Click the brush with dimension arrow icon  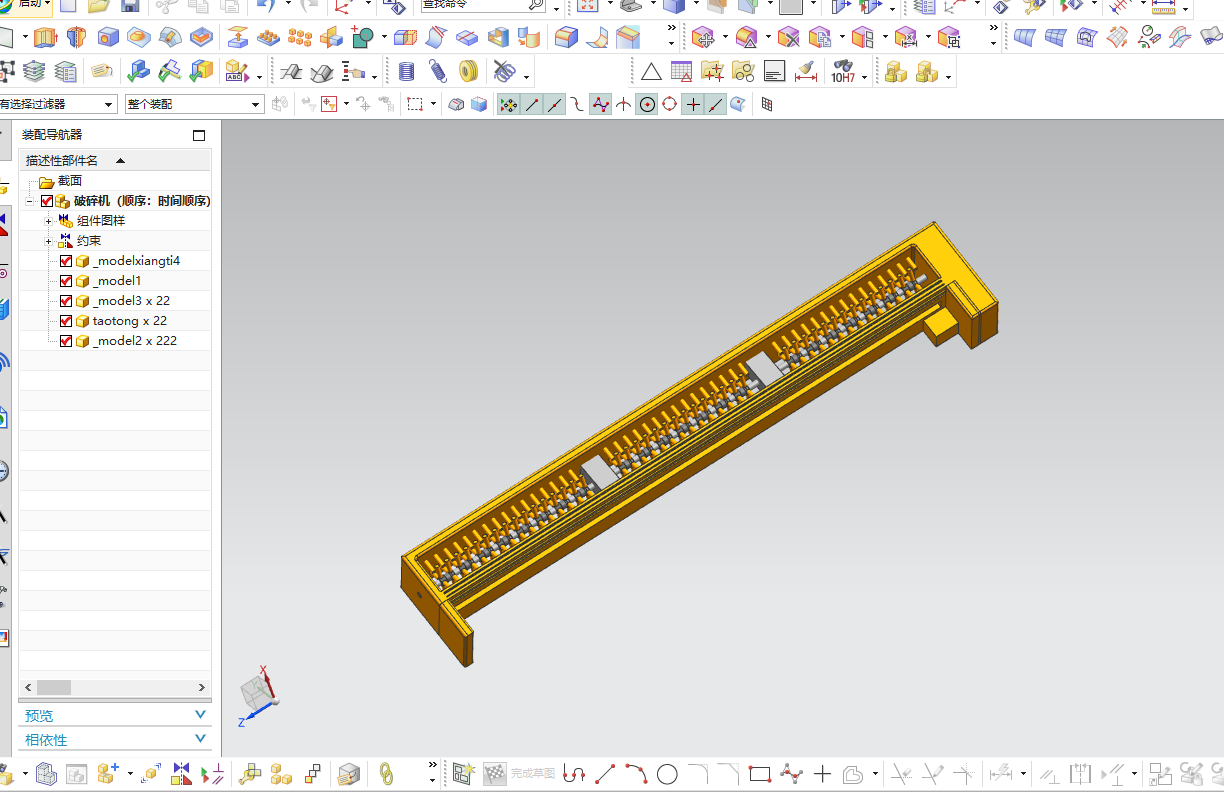pos(806,72)
